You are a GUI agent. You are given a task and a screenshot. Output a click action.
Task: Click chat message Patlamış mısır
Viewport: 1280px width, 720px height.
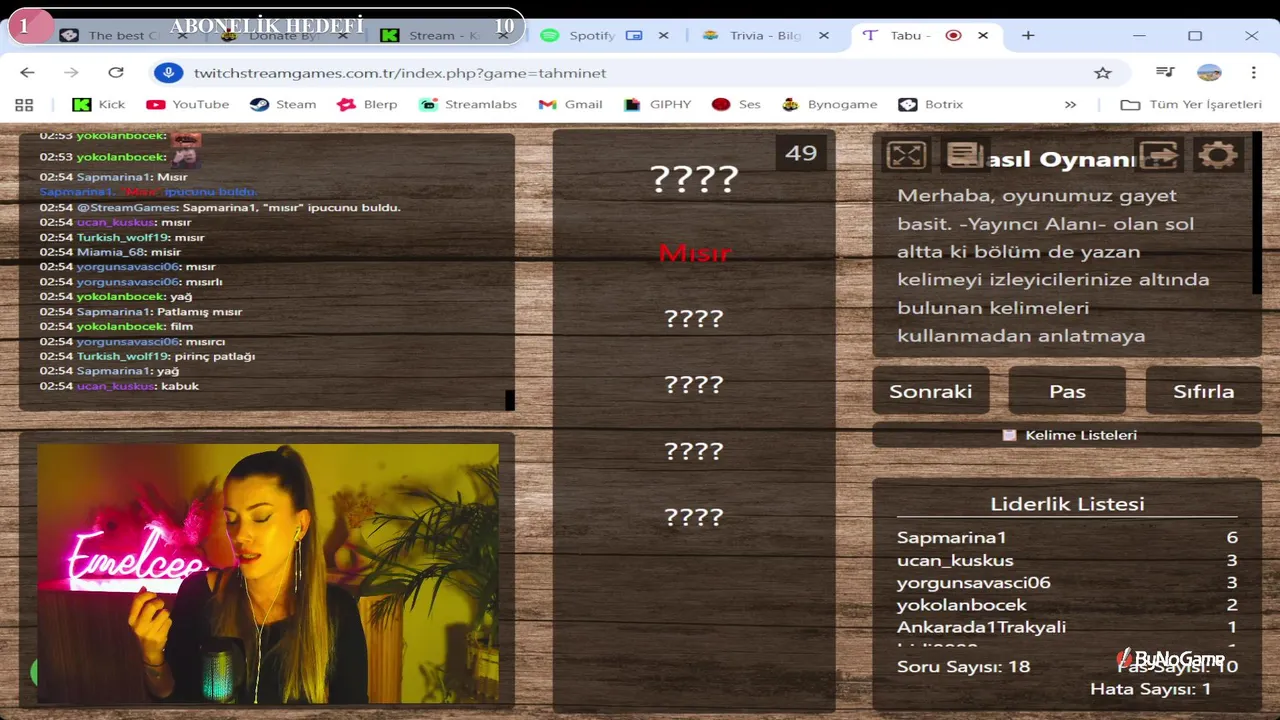141,312
